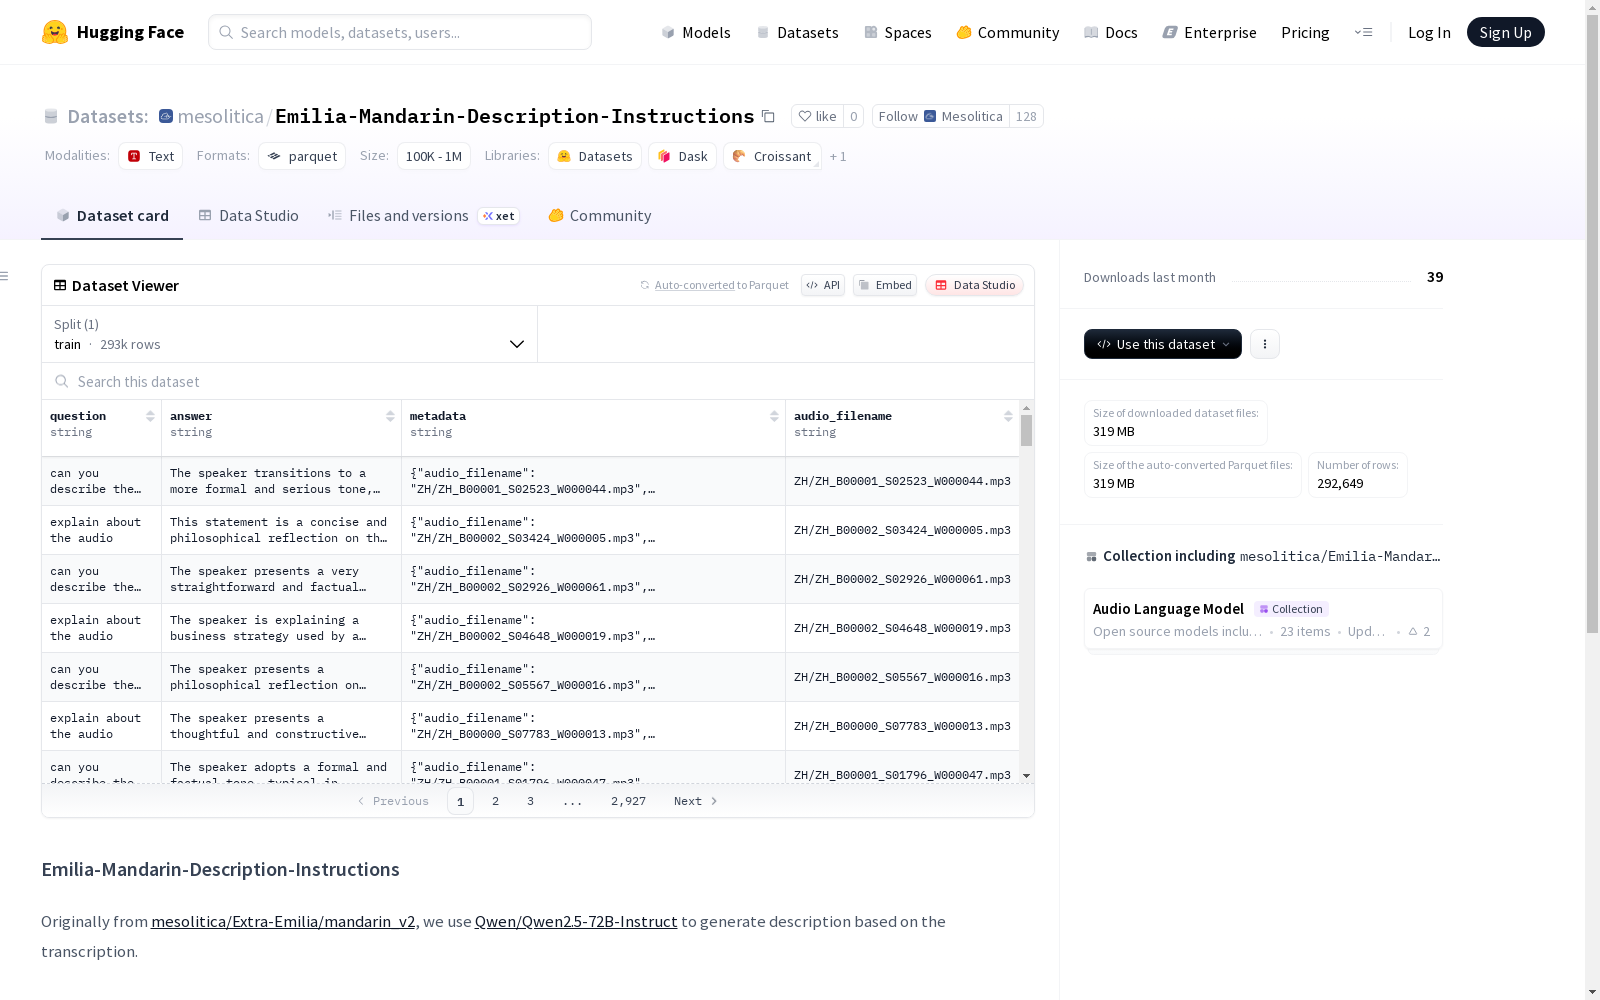The image size is (1600, 1000).
Task: Sort by the answer column
Action: point(390,416)
